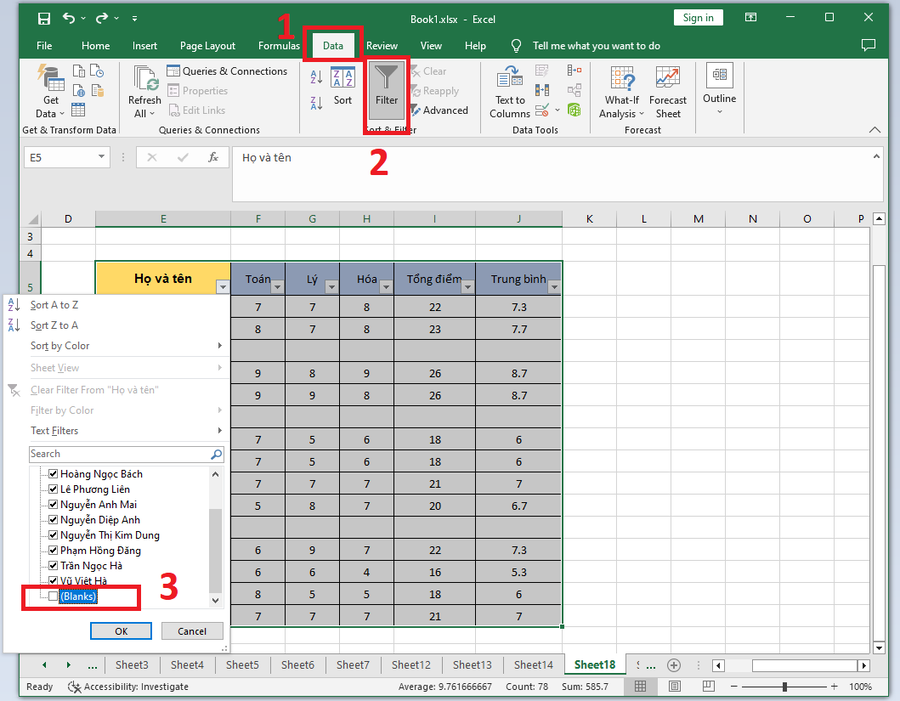Redo the last action
900x701 pixels.
pyautogui.click(x=102, y=18)
